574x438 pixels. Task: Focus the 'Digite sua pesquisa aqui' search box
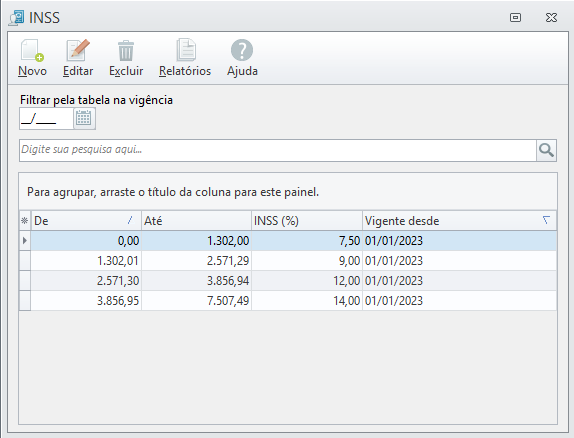278,150
